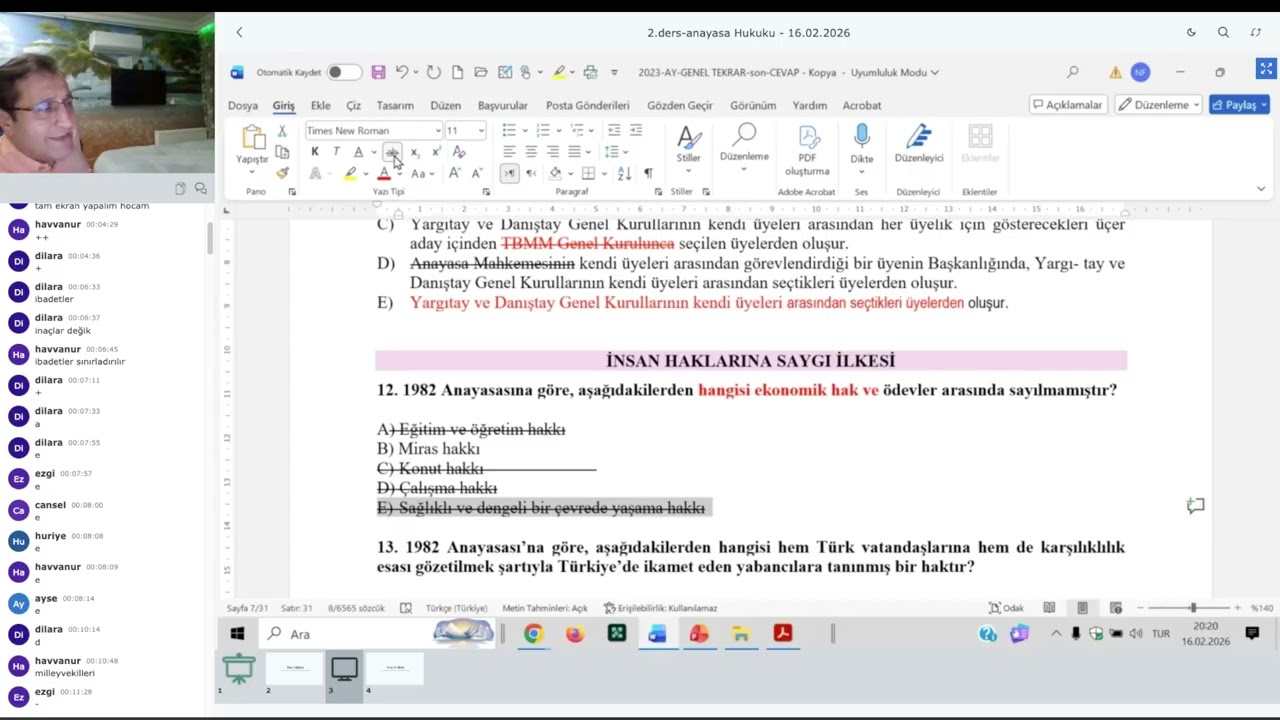Click the Yapıştır paste button
1280x720 pixels.
click(x=252, y=148)
